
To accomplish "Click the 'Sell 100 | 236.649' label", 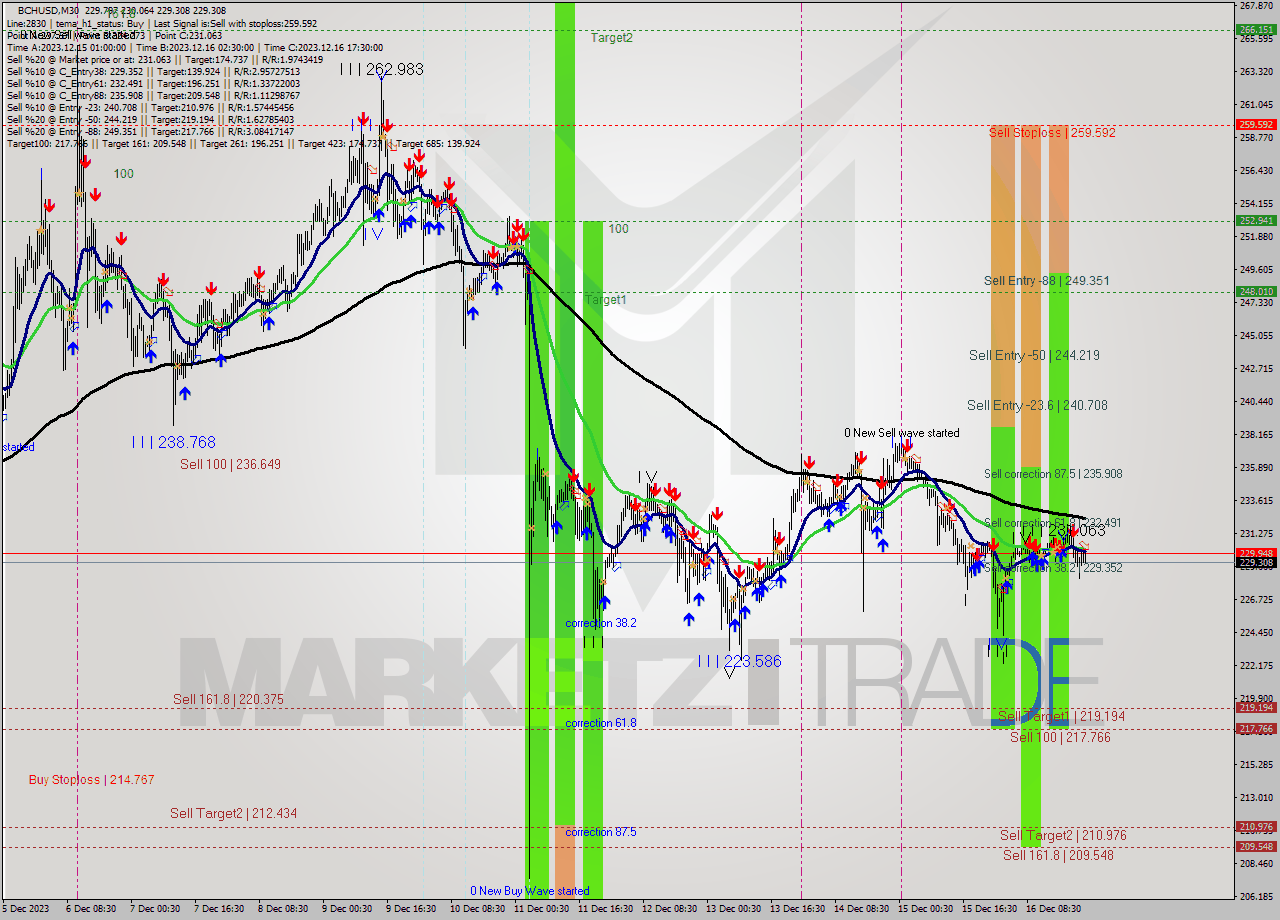I will [230, 464].
